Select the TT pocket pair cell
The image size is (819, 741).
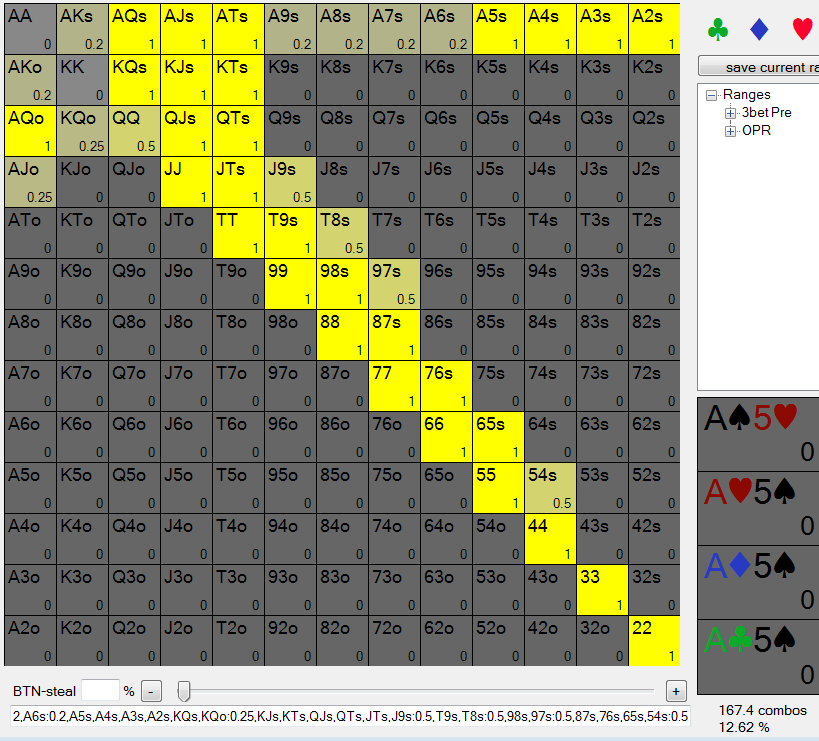(238, 233)
